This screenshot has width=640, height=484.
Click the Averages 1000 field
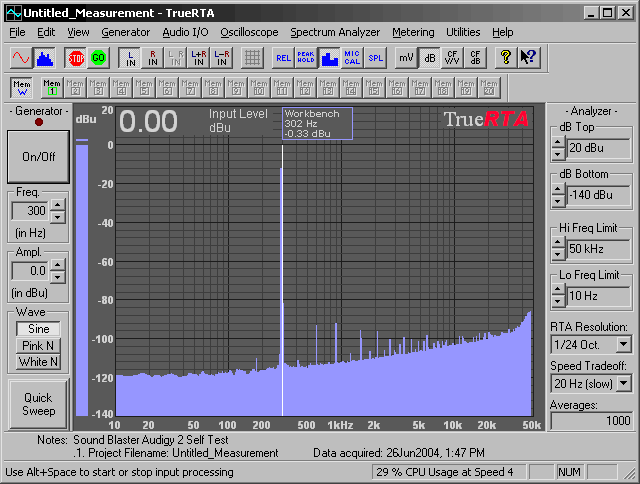tap(591, 421)
